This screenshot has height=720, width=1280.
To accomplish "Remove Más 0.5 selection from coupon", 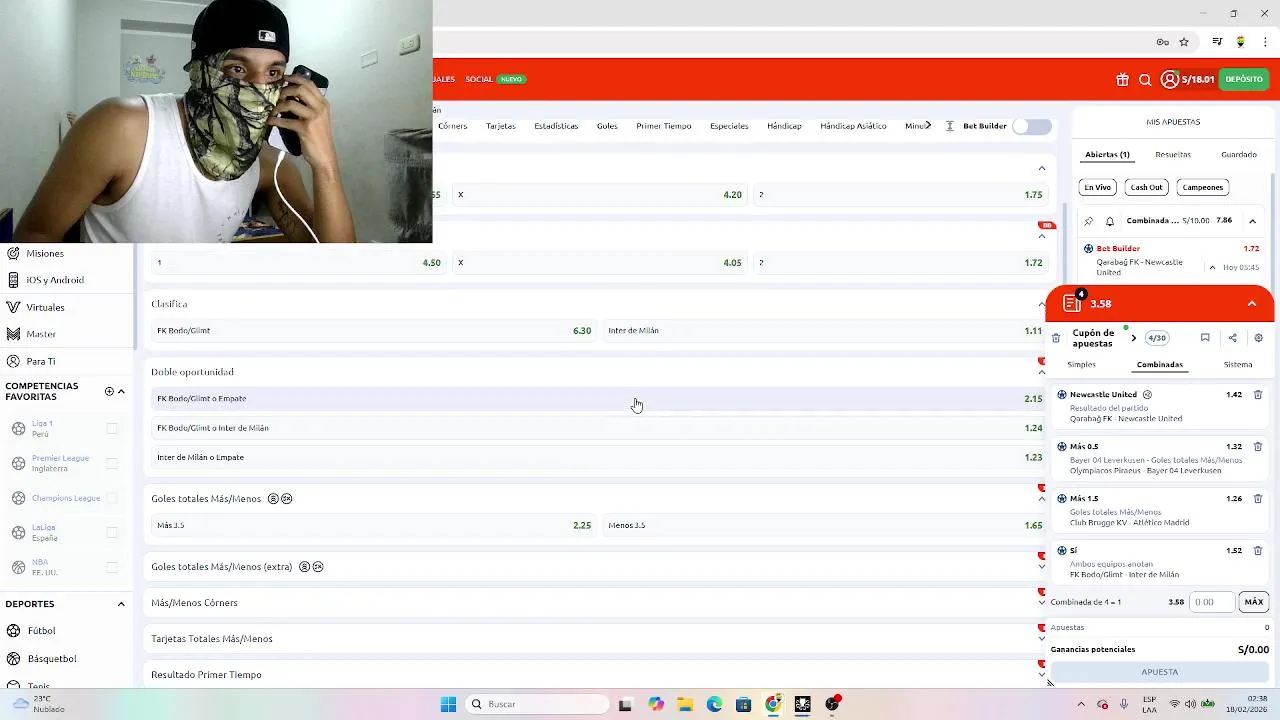I will coord(1258,447).
